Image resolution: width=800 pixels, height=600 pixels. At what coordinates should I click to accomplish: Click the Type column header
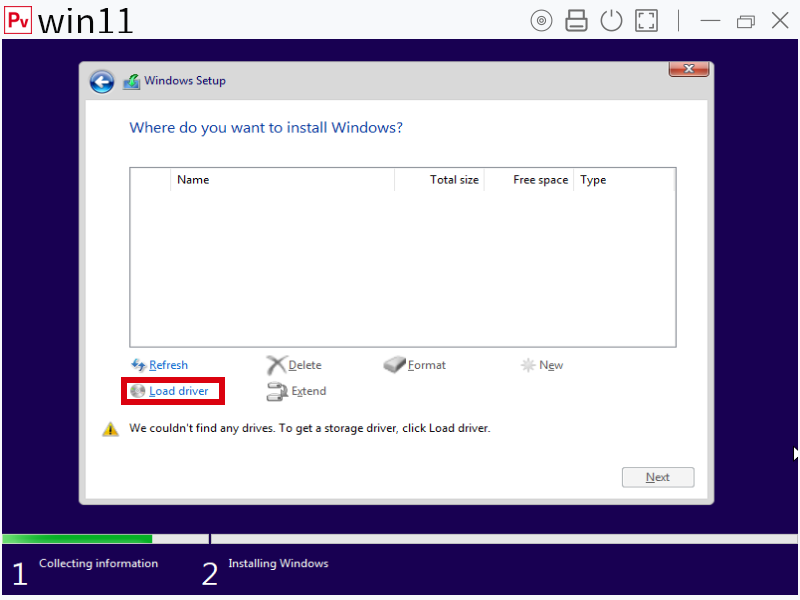624,180
